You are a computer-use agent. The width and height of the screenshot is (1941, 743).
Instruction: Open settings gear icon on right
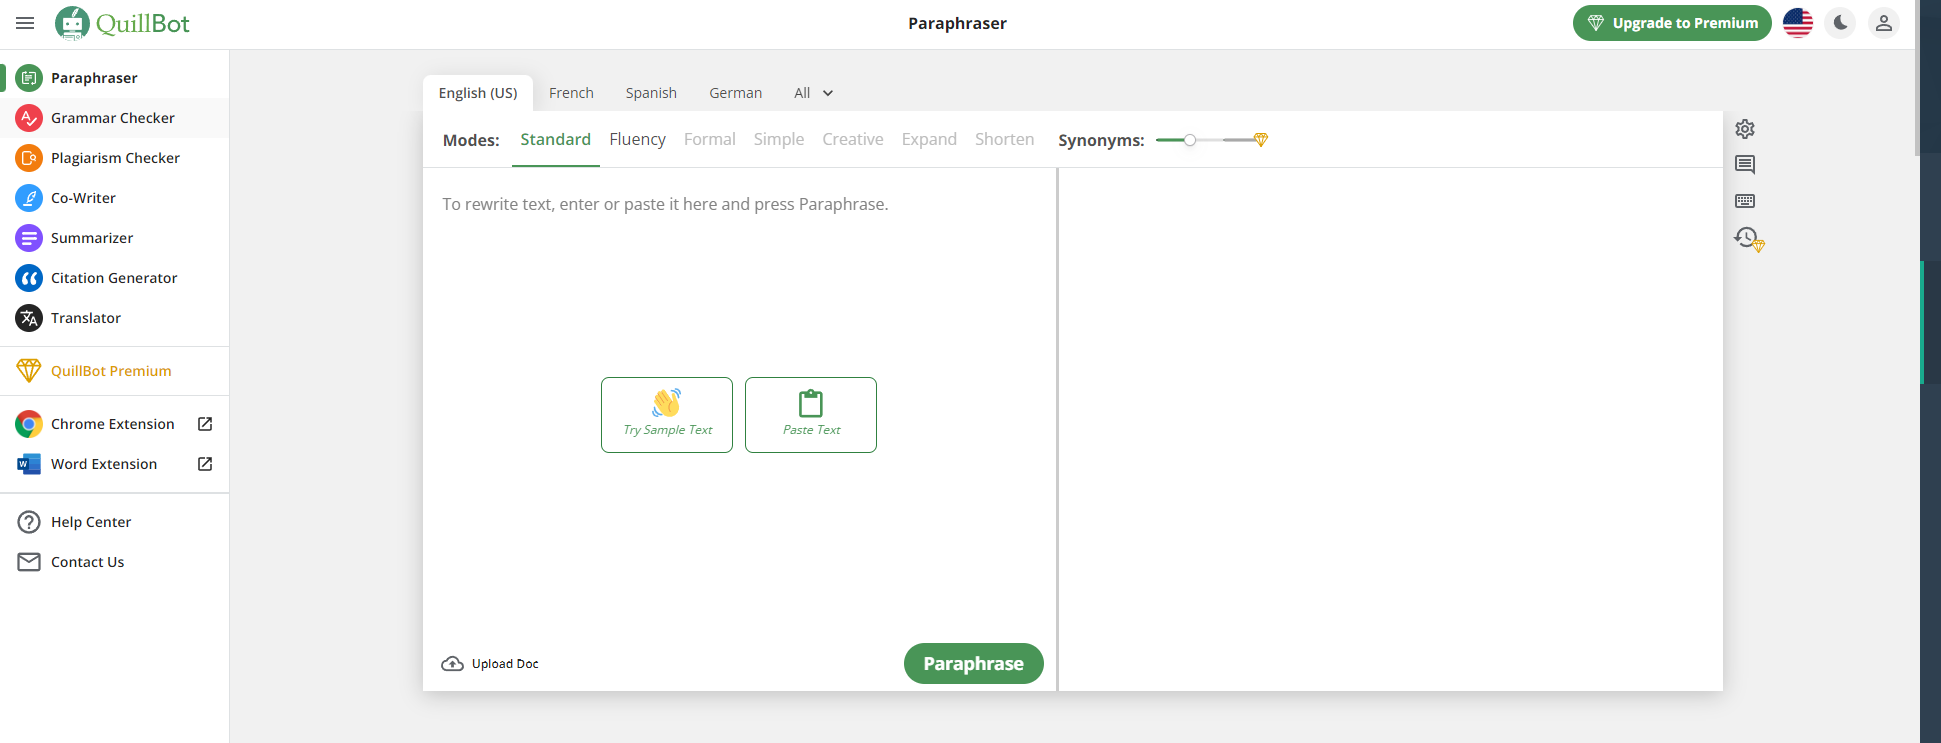pos(1745,129)
